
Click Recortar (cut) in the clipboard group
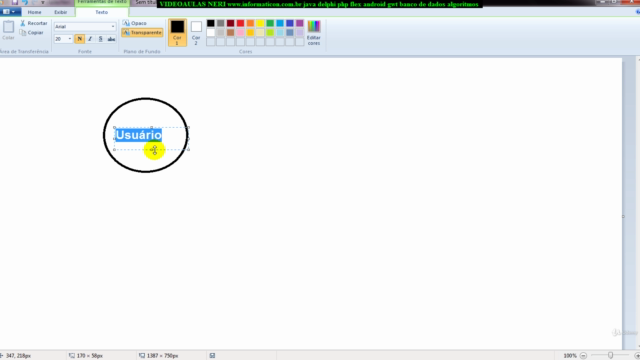tap(34, 23)
